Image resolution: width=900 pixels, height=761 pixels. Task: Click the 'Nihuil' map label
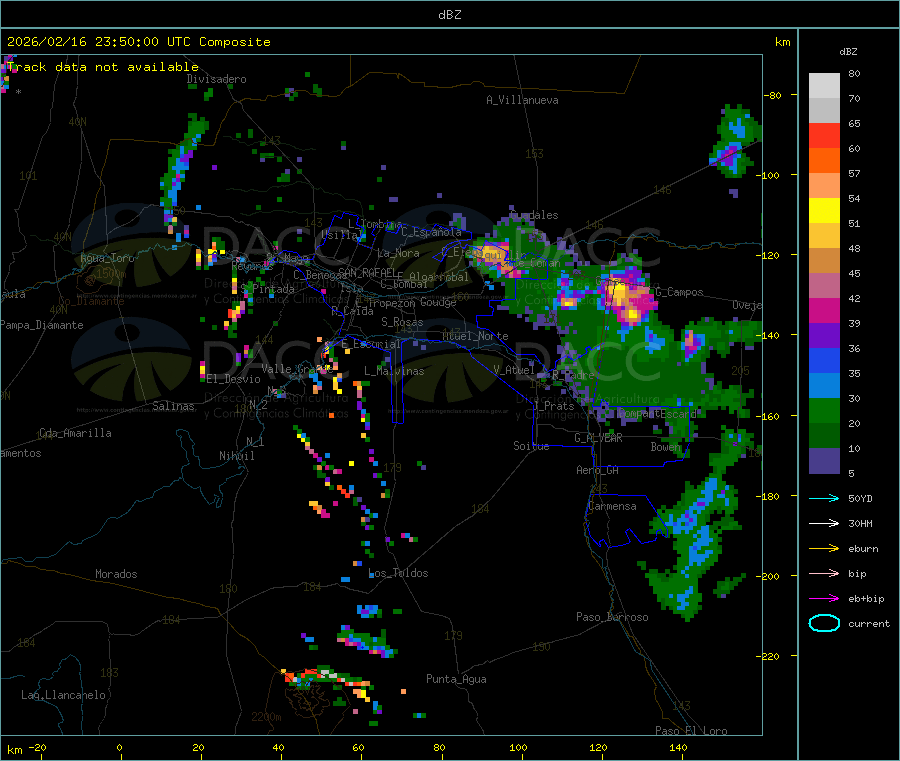click(x=236, y=456)
